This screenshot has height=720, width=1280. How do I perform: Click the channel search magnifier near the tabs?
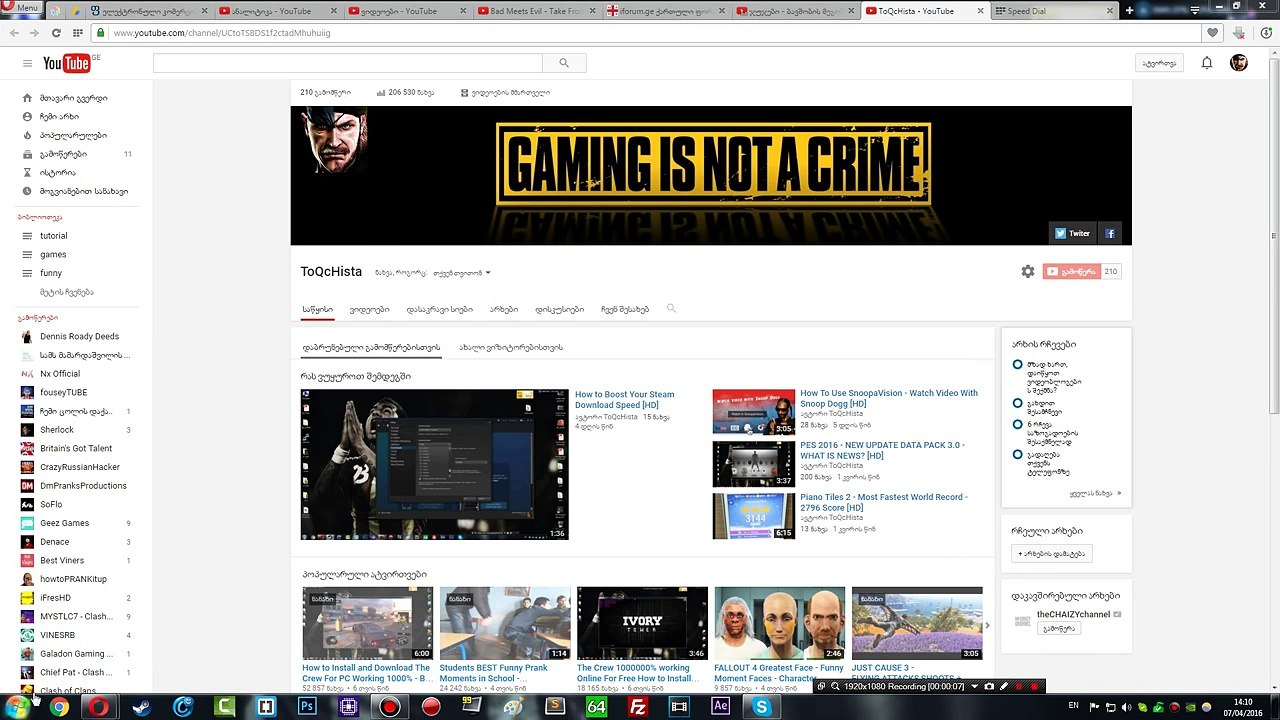pos(671,309)
